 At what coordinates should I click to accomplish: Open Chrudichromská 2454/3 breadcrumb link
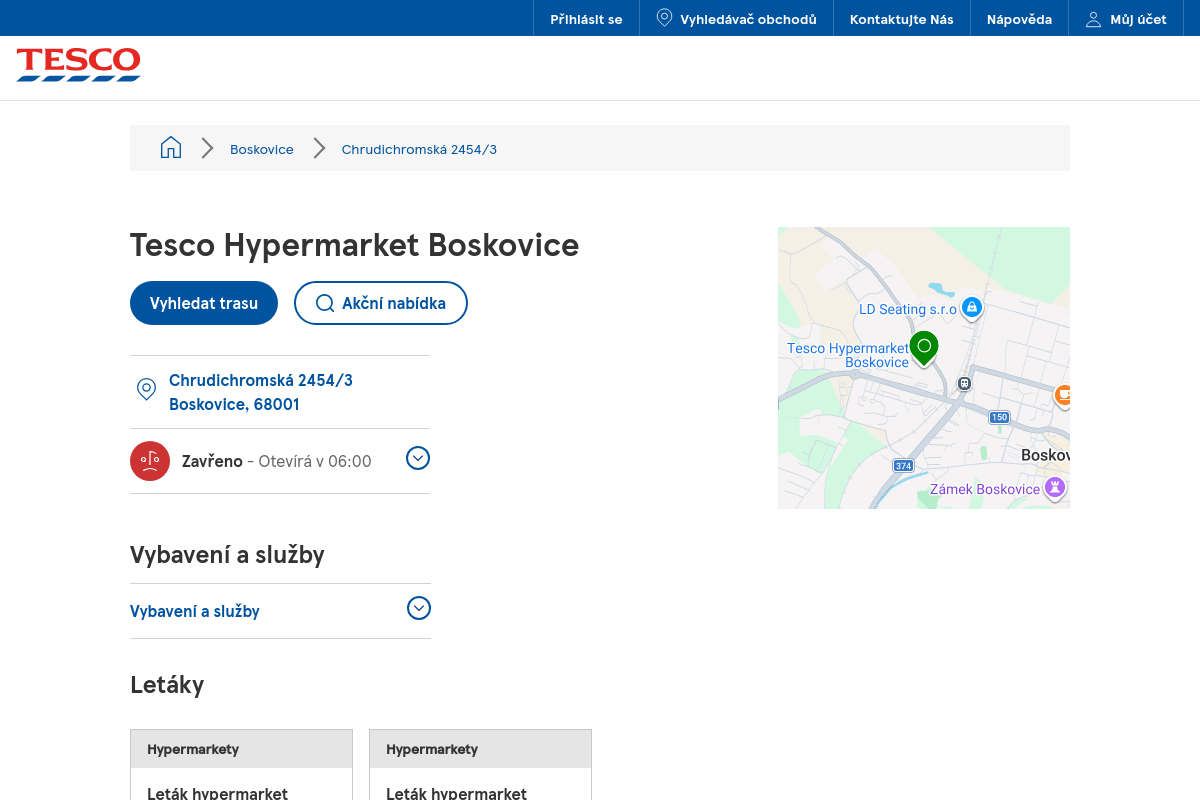click(x=419, y=149)
